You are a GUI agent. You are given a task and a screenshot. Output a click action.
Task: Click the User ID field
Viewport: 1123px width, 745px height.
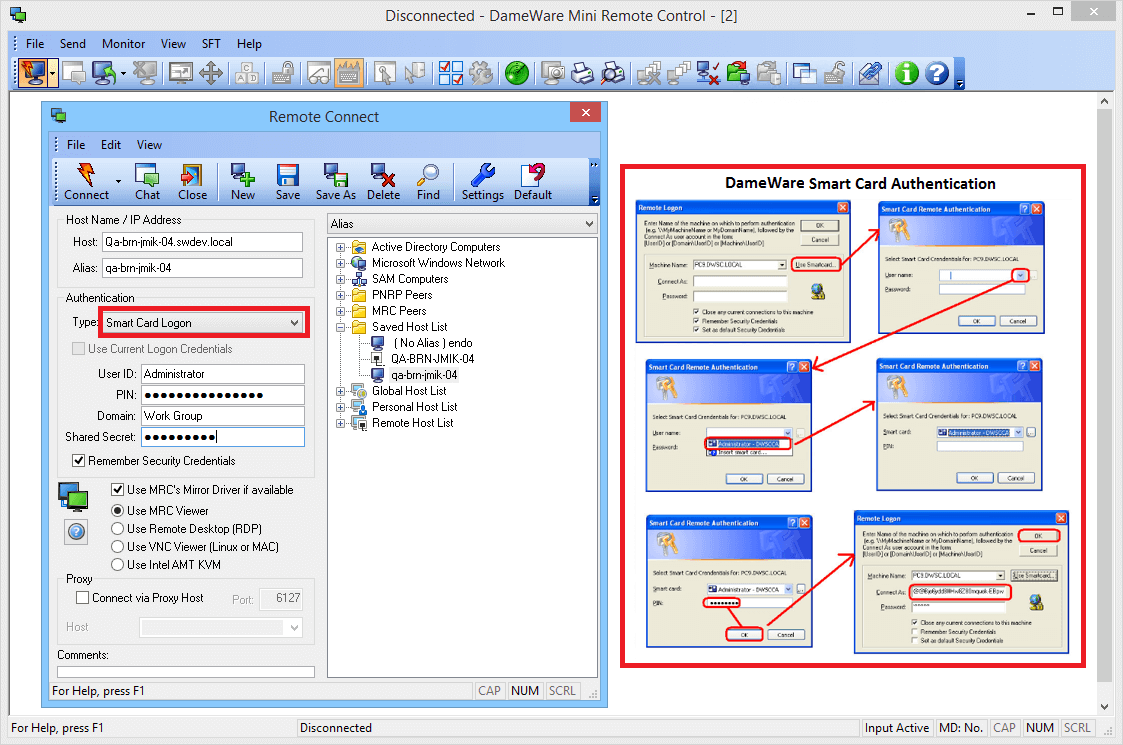pyautogui.click(x=222, y=374)
